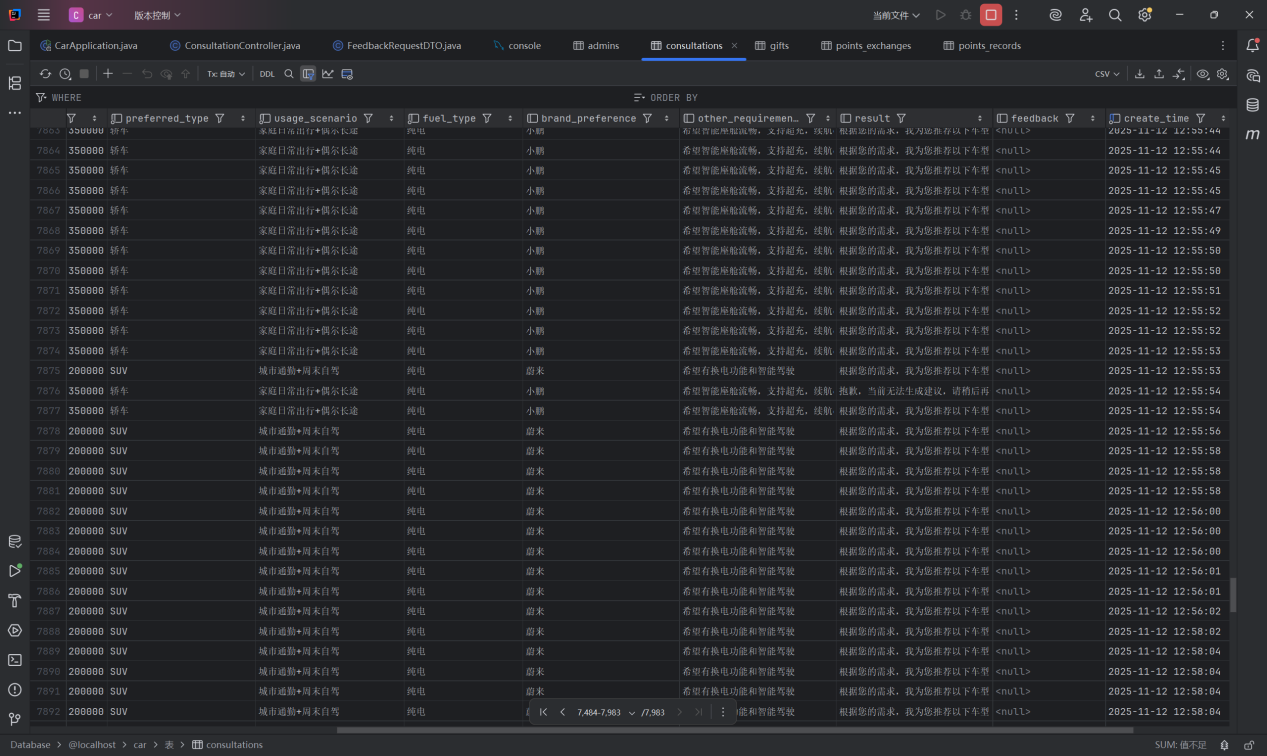Open the find magnifier in table toolbar
Screen dimensions: 1267x756
pyautogui.click(x=289, y=74)
